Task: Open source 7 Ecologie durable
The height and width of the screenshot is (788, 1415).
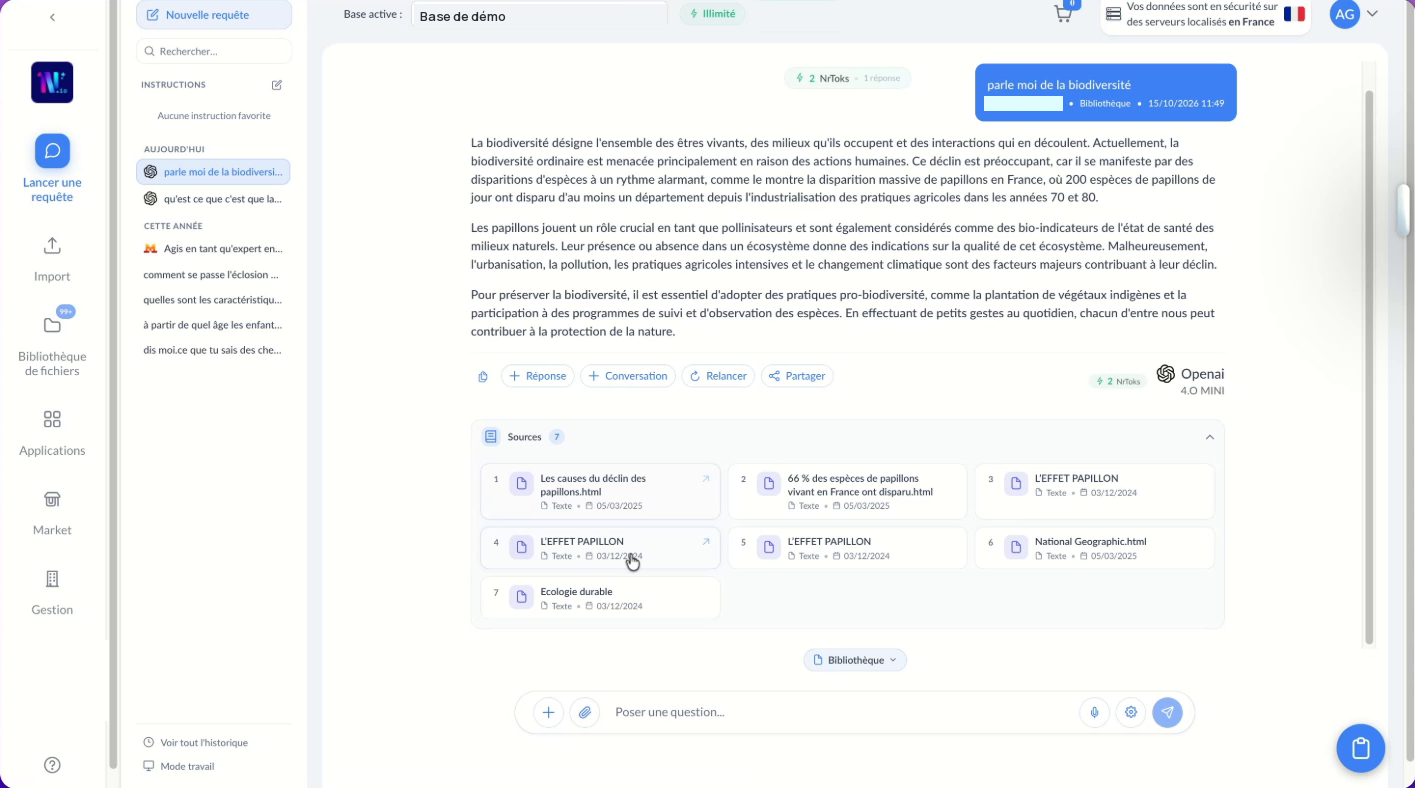Action: tap(600, 598)
